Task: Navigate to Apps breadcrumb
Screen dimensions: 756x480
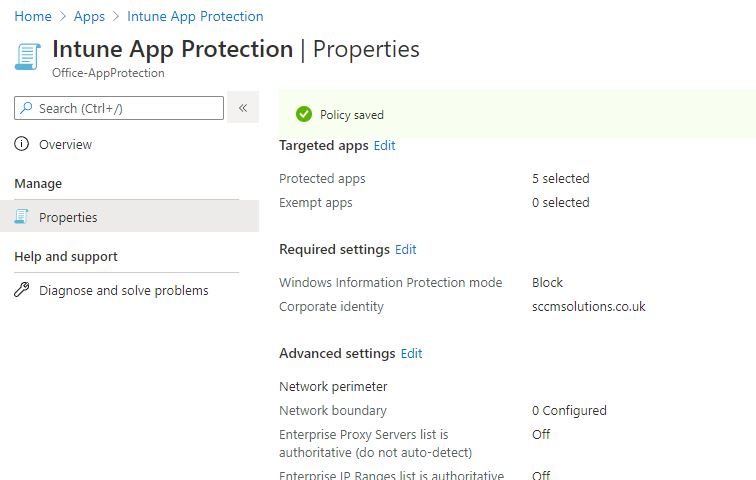Action: click(x=89, y=16)
